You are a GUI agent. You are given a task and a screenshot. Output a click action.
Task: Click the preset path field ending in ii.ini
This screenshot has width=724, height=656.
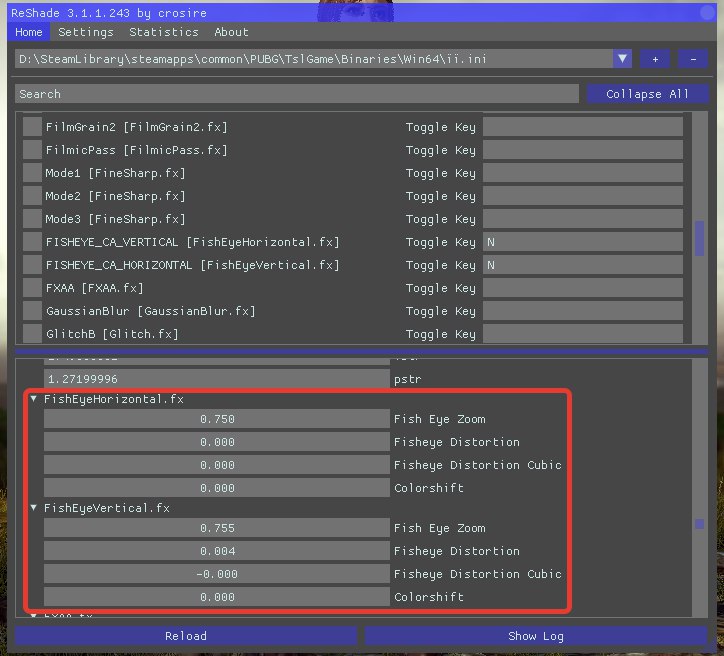click(x=314, y=59)
